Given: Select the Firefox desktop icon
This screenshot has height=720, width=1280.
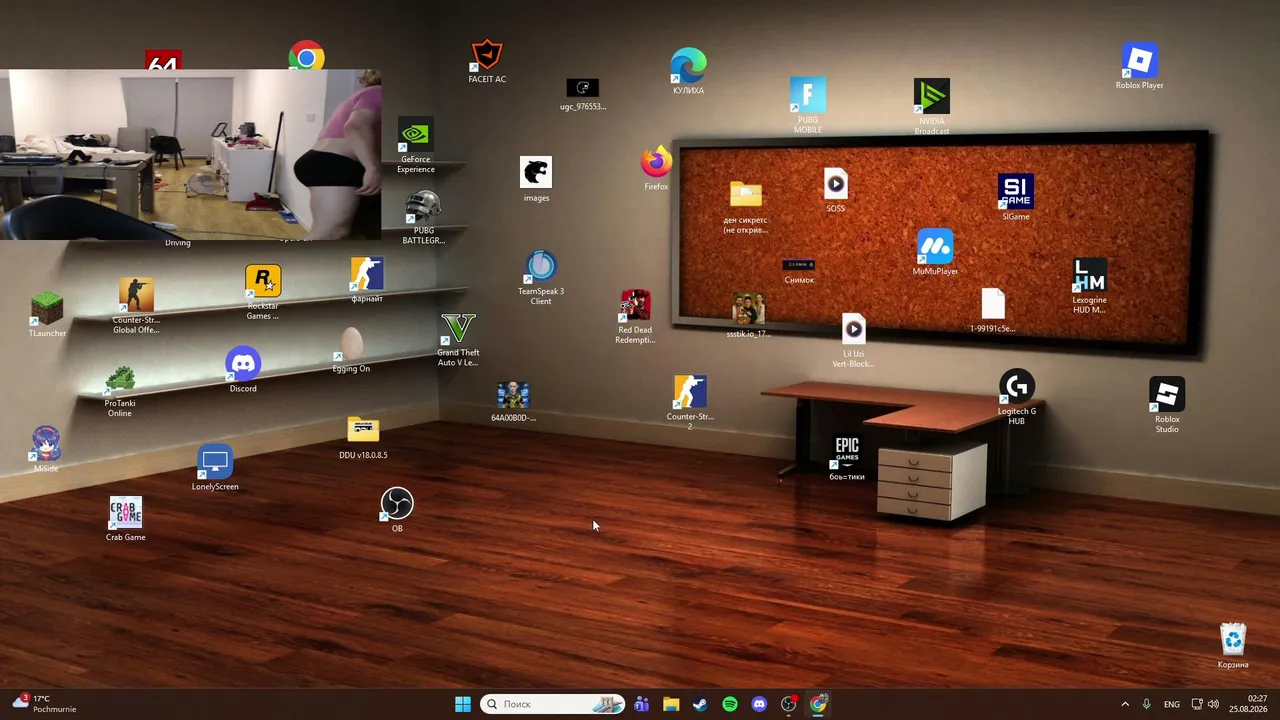Looking at the screenshot, I should pyautogui.click(x=657, y=168).
